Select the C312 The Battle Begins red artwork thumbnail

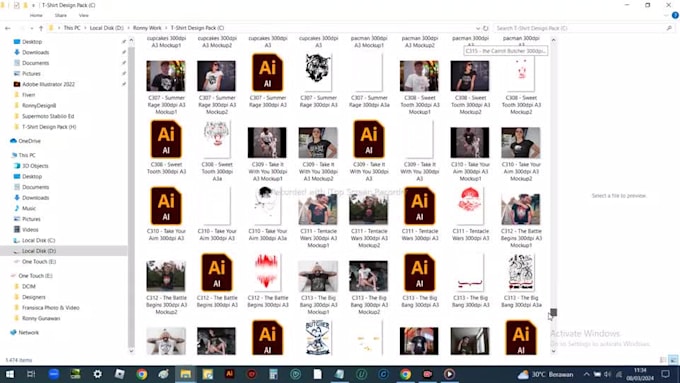click(x=267, y=272)
